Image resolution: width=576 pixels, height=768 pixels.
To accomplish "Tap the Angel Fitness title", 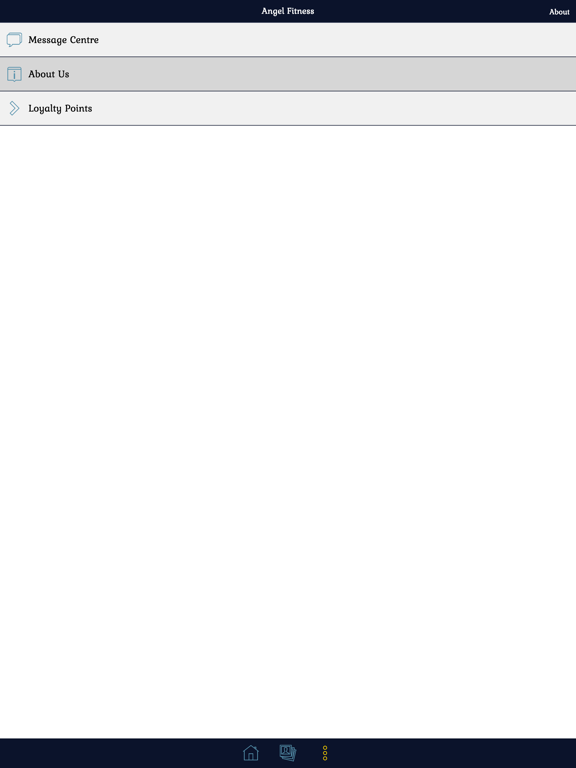I will point(288,11).
